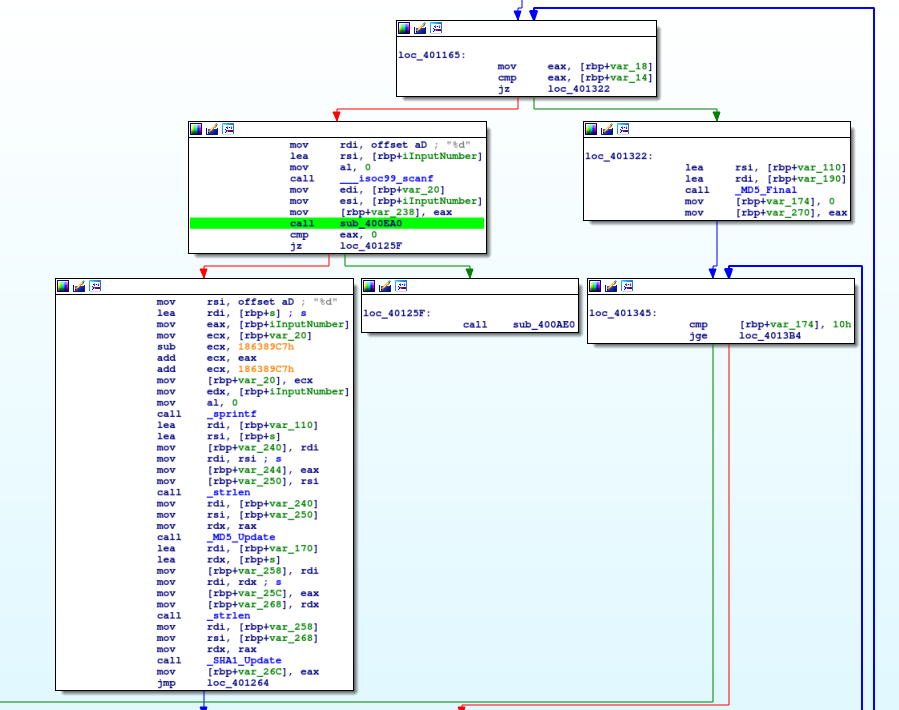899x710 pixels.
Task: Open node color picker on loc_401165 block
Action: 404,28
